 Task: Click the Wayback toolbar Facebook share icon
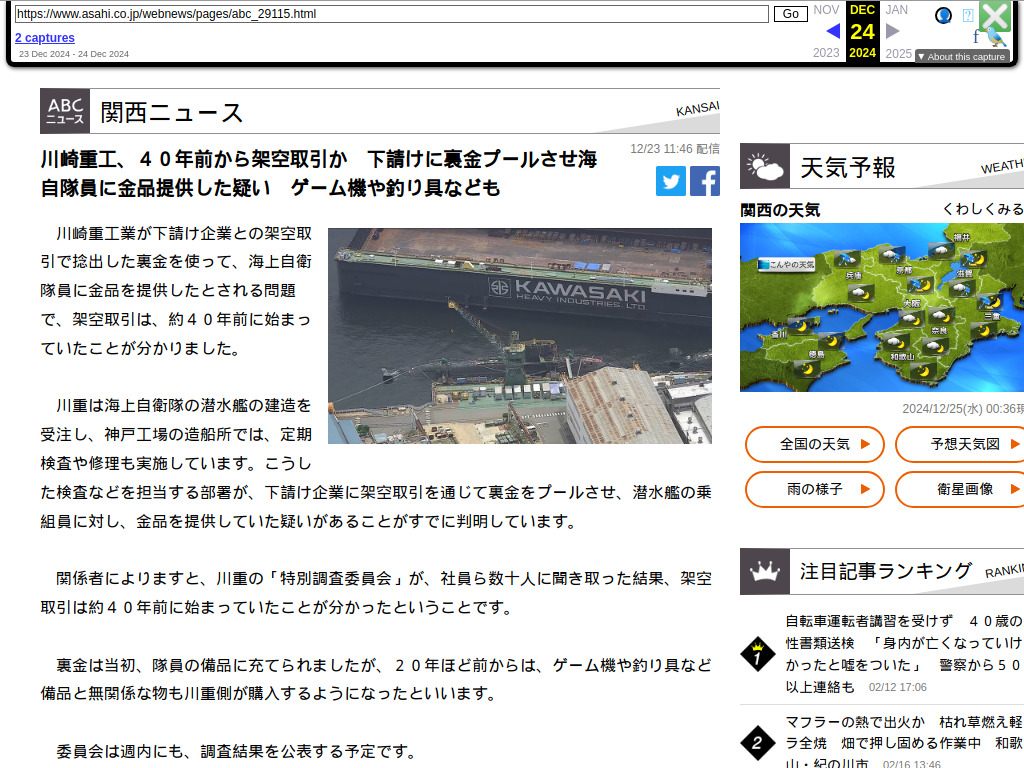coord(976,37)
